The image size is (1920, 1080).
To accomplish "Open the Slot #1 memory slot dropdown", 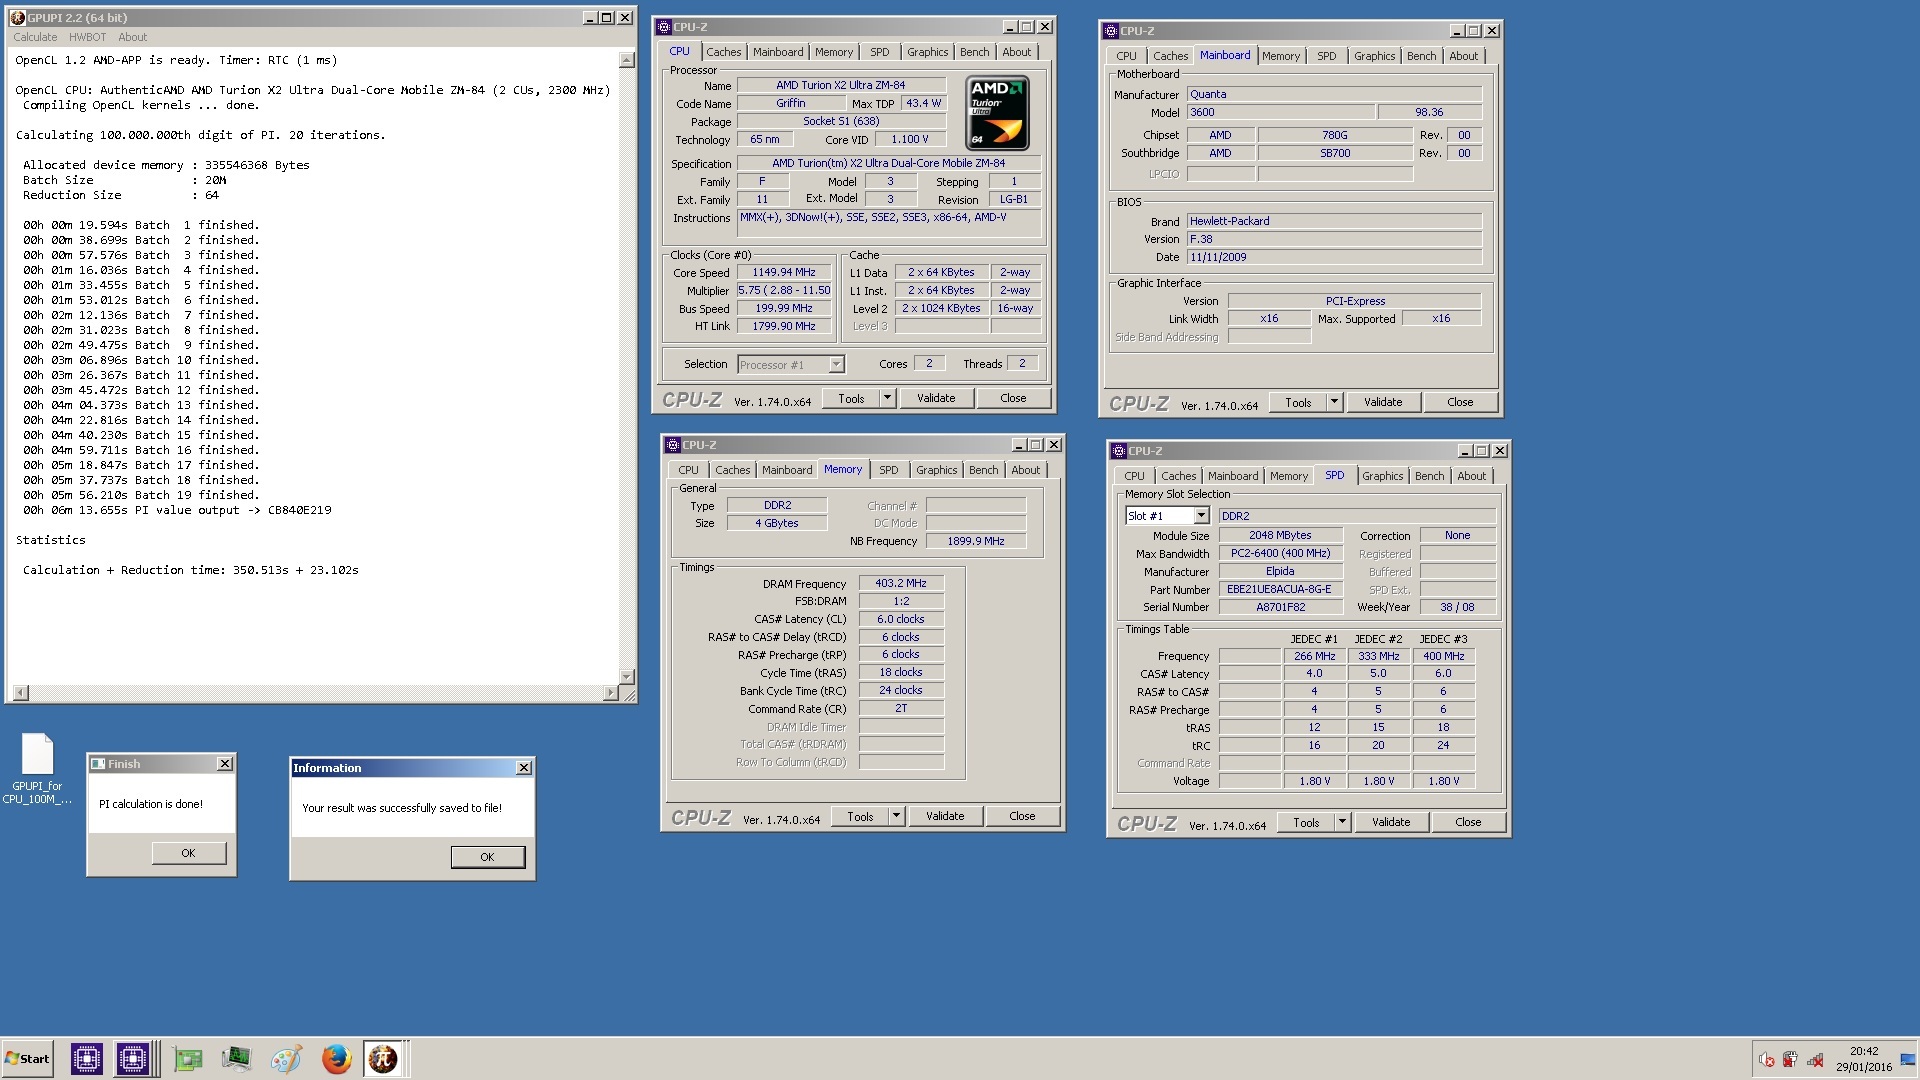I will pos(1201,516).
